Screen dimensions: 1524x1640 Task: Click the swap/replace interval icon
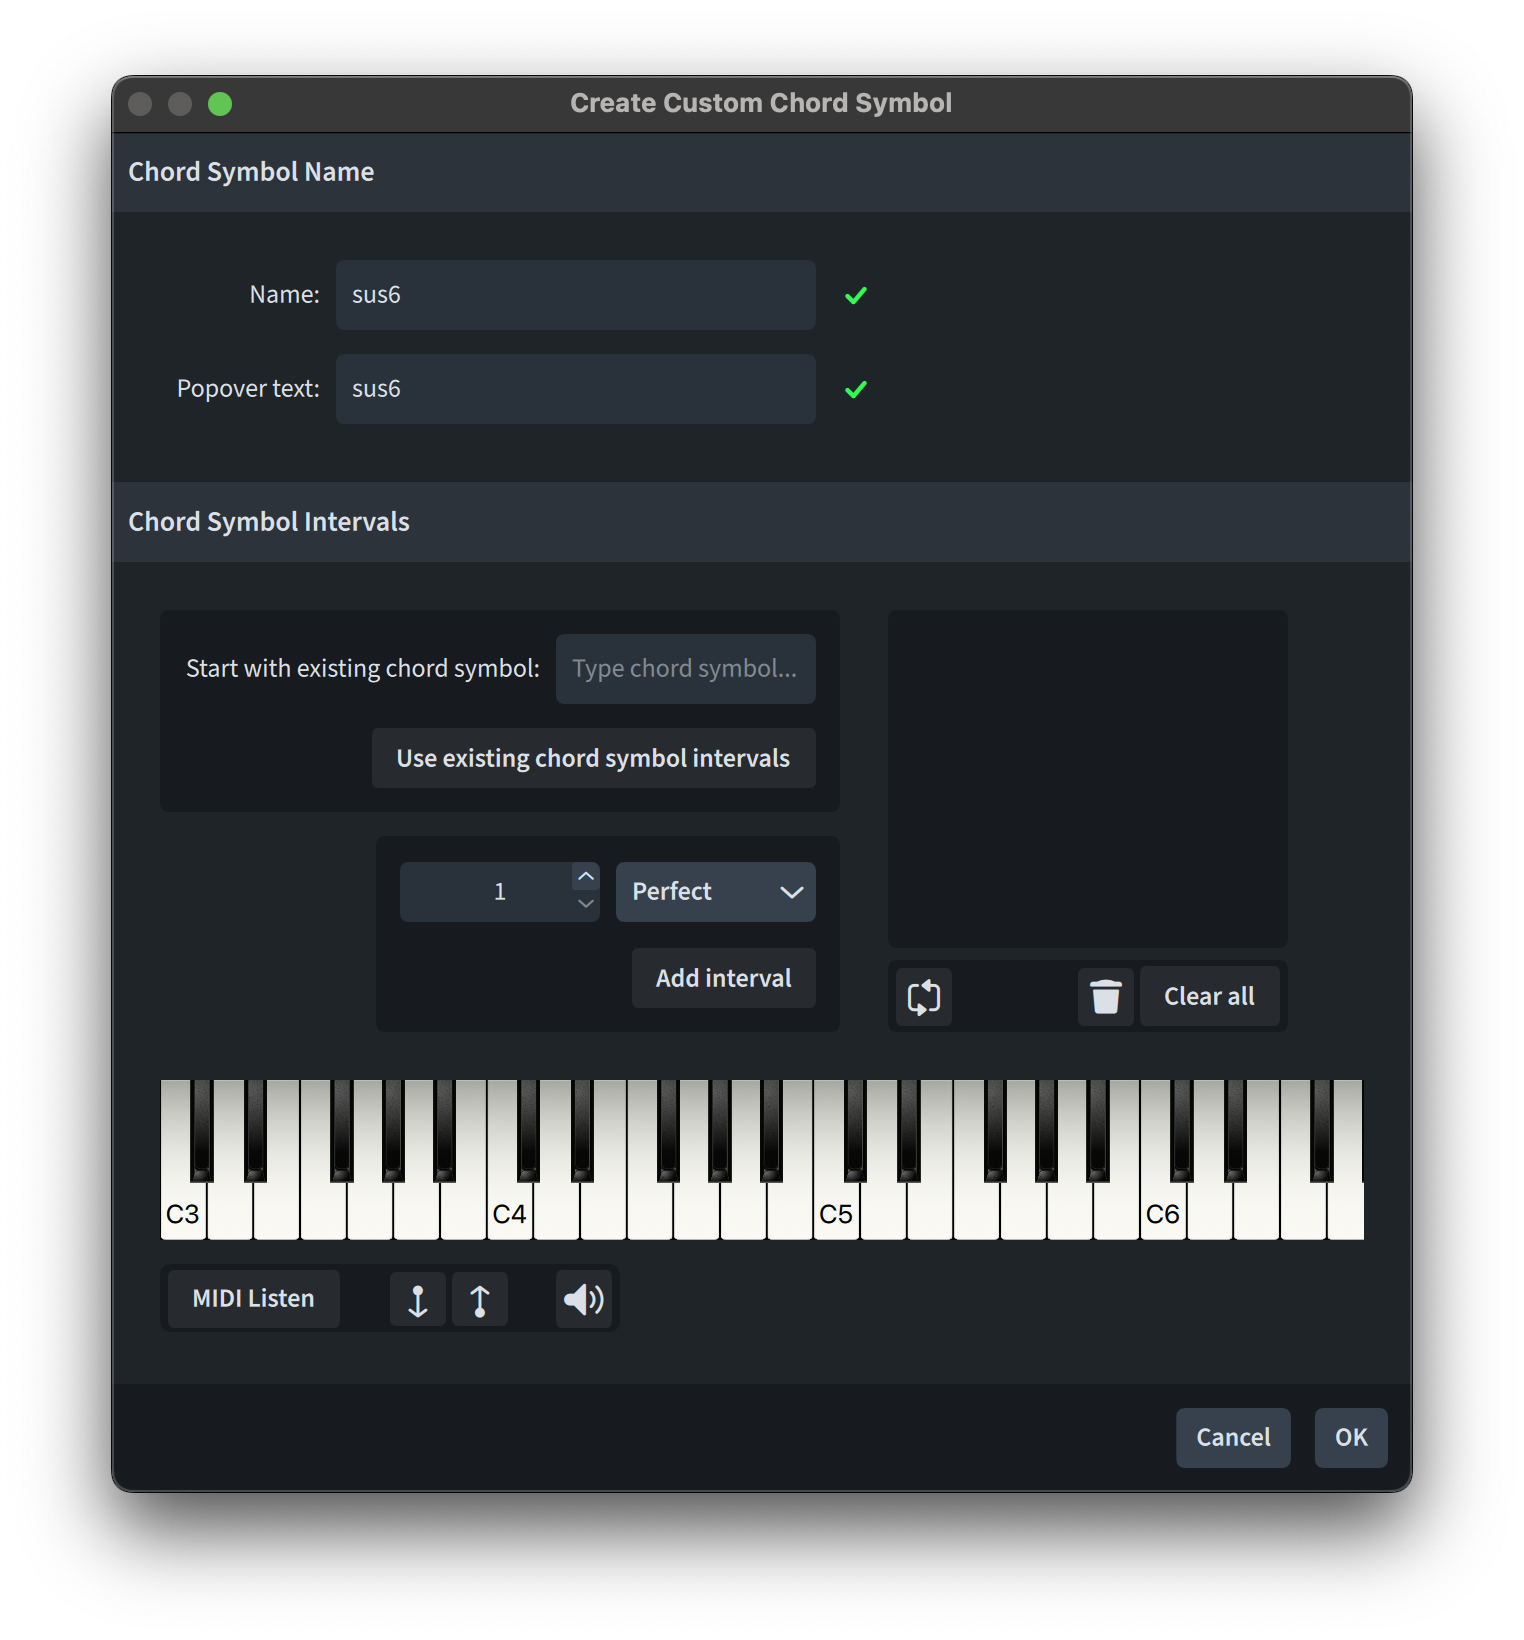click(x=923, y=997)
